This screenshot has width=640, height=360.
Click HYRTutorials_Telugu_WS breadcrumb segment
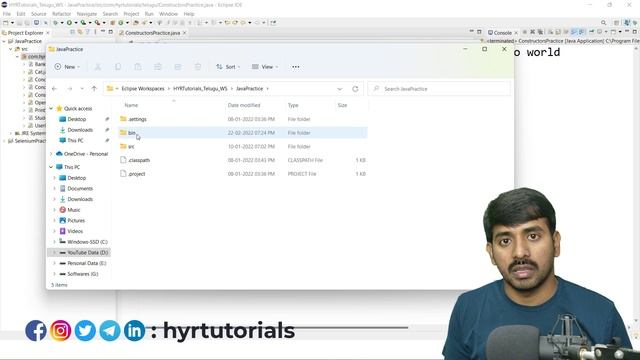point(200,89)
